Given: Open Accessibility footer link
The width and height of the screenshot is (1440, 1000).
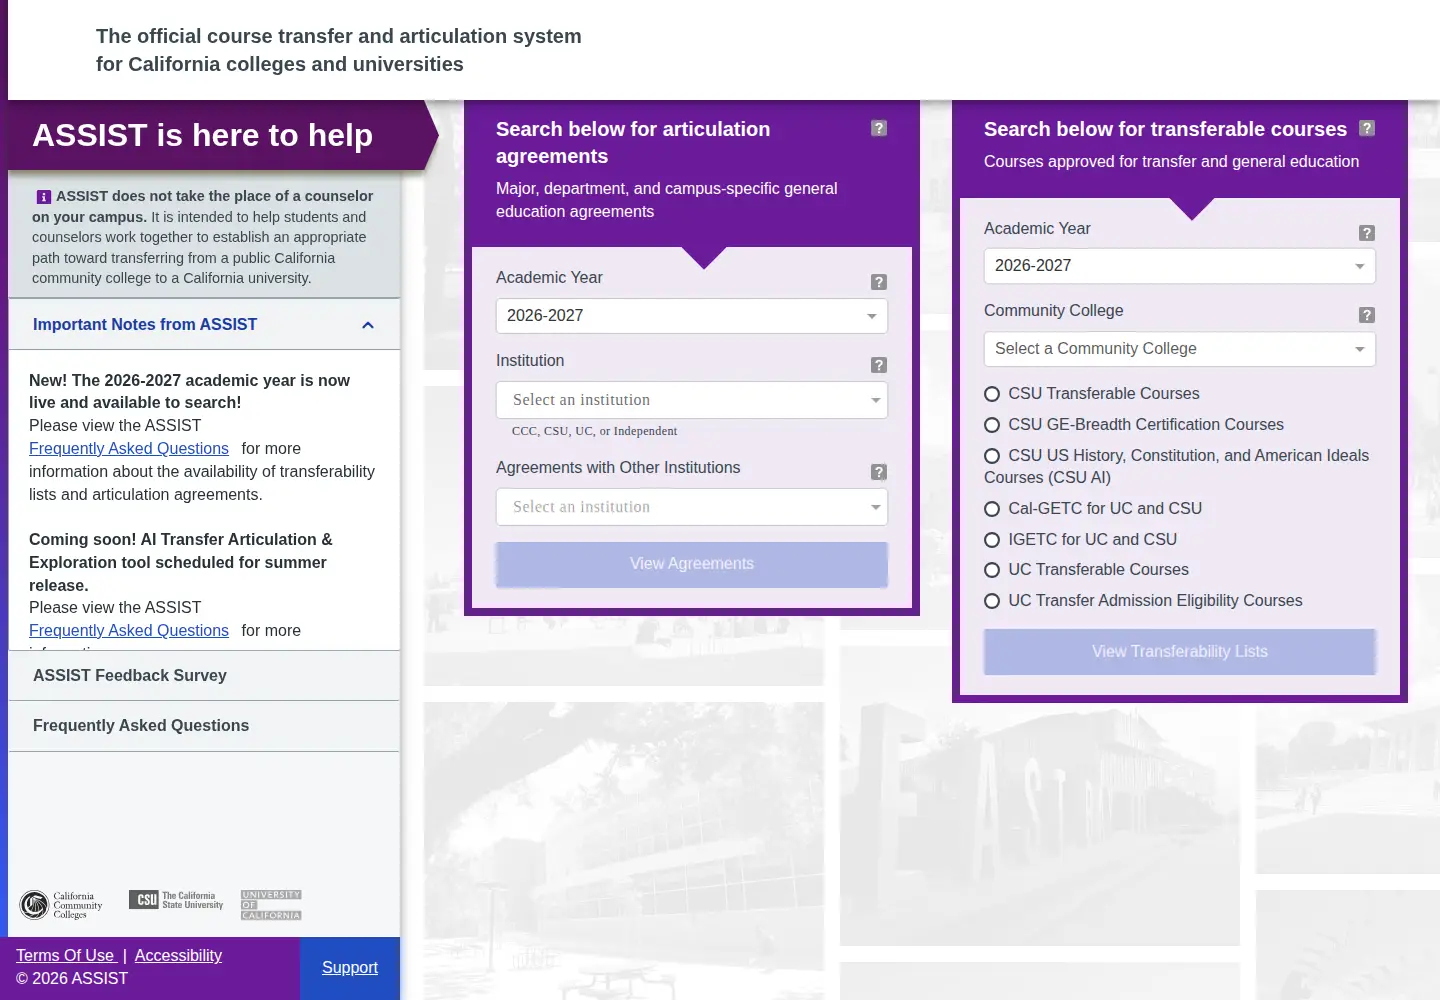Looking at the screenshot, I should click(x=178, y=956).
